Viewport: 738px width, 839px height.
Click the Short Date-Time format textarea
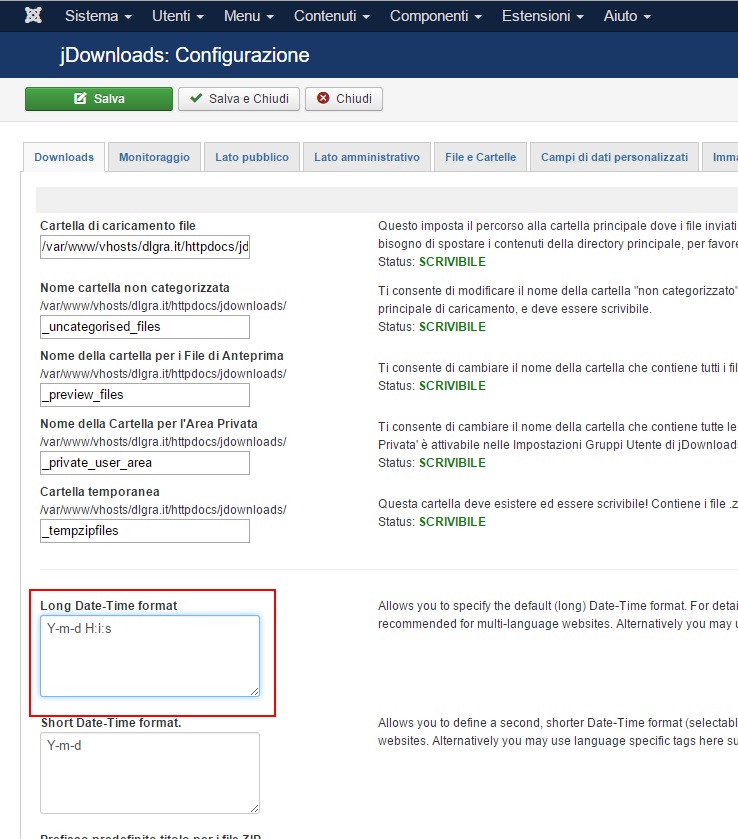click(x=150, y=773)
